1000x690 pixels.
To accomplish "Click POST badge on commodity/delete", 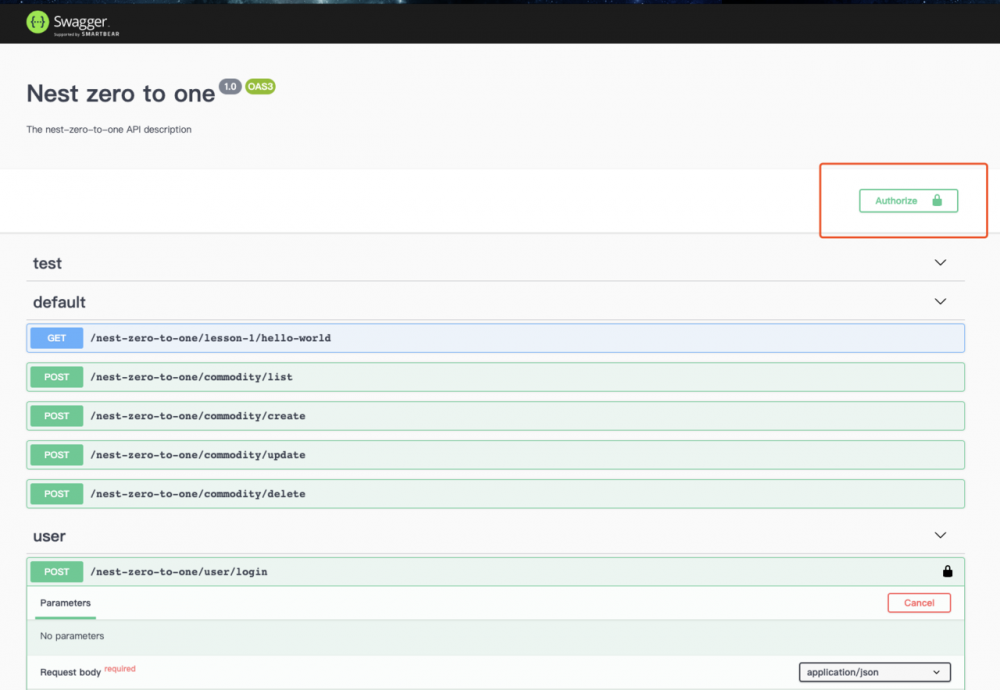I will [x=57, y=494].
